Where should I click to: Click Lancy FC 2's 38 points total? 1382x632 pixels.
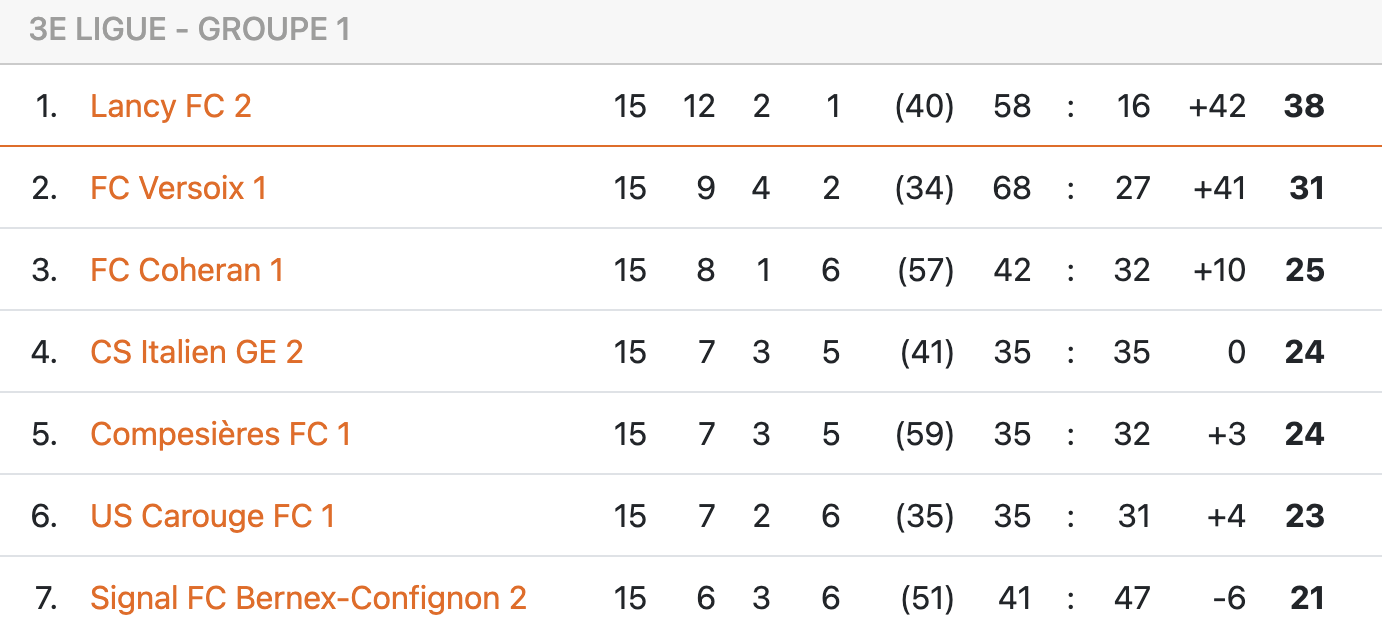[x=1304, y=106]
